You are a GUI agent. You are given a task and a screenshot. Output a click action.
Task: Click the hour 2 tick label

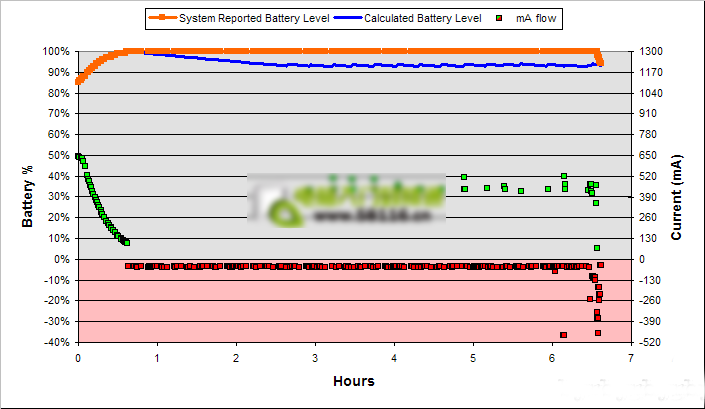236,358
